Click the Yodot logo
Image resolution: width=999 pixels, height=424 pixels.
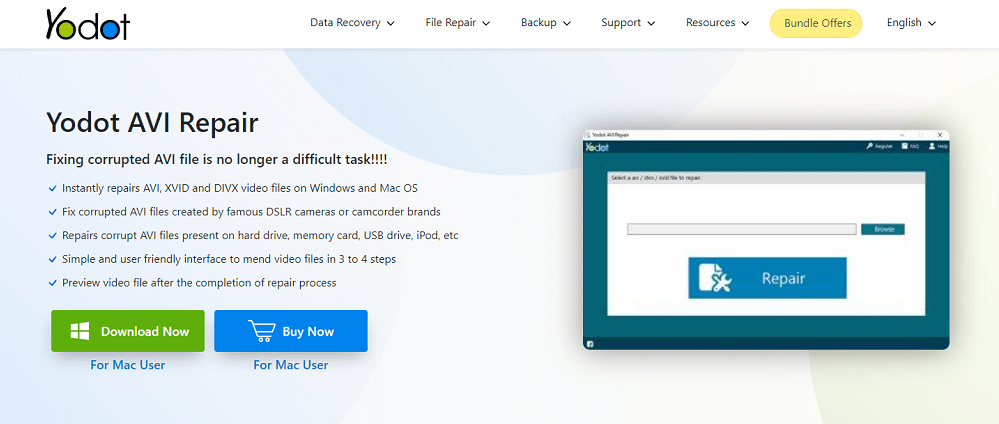tap(87, 24)
